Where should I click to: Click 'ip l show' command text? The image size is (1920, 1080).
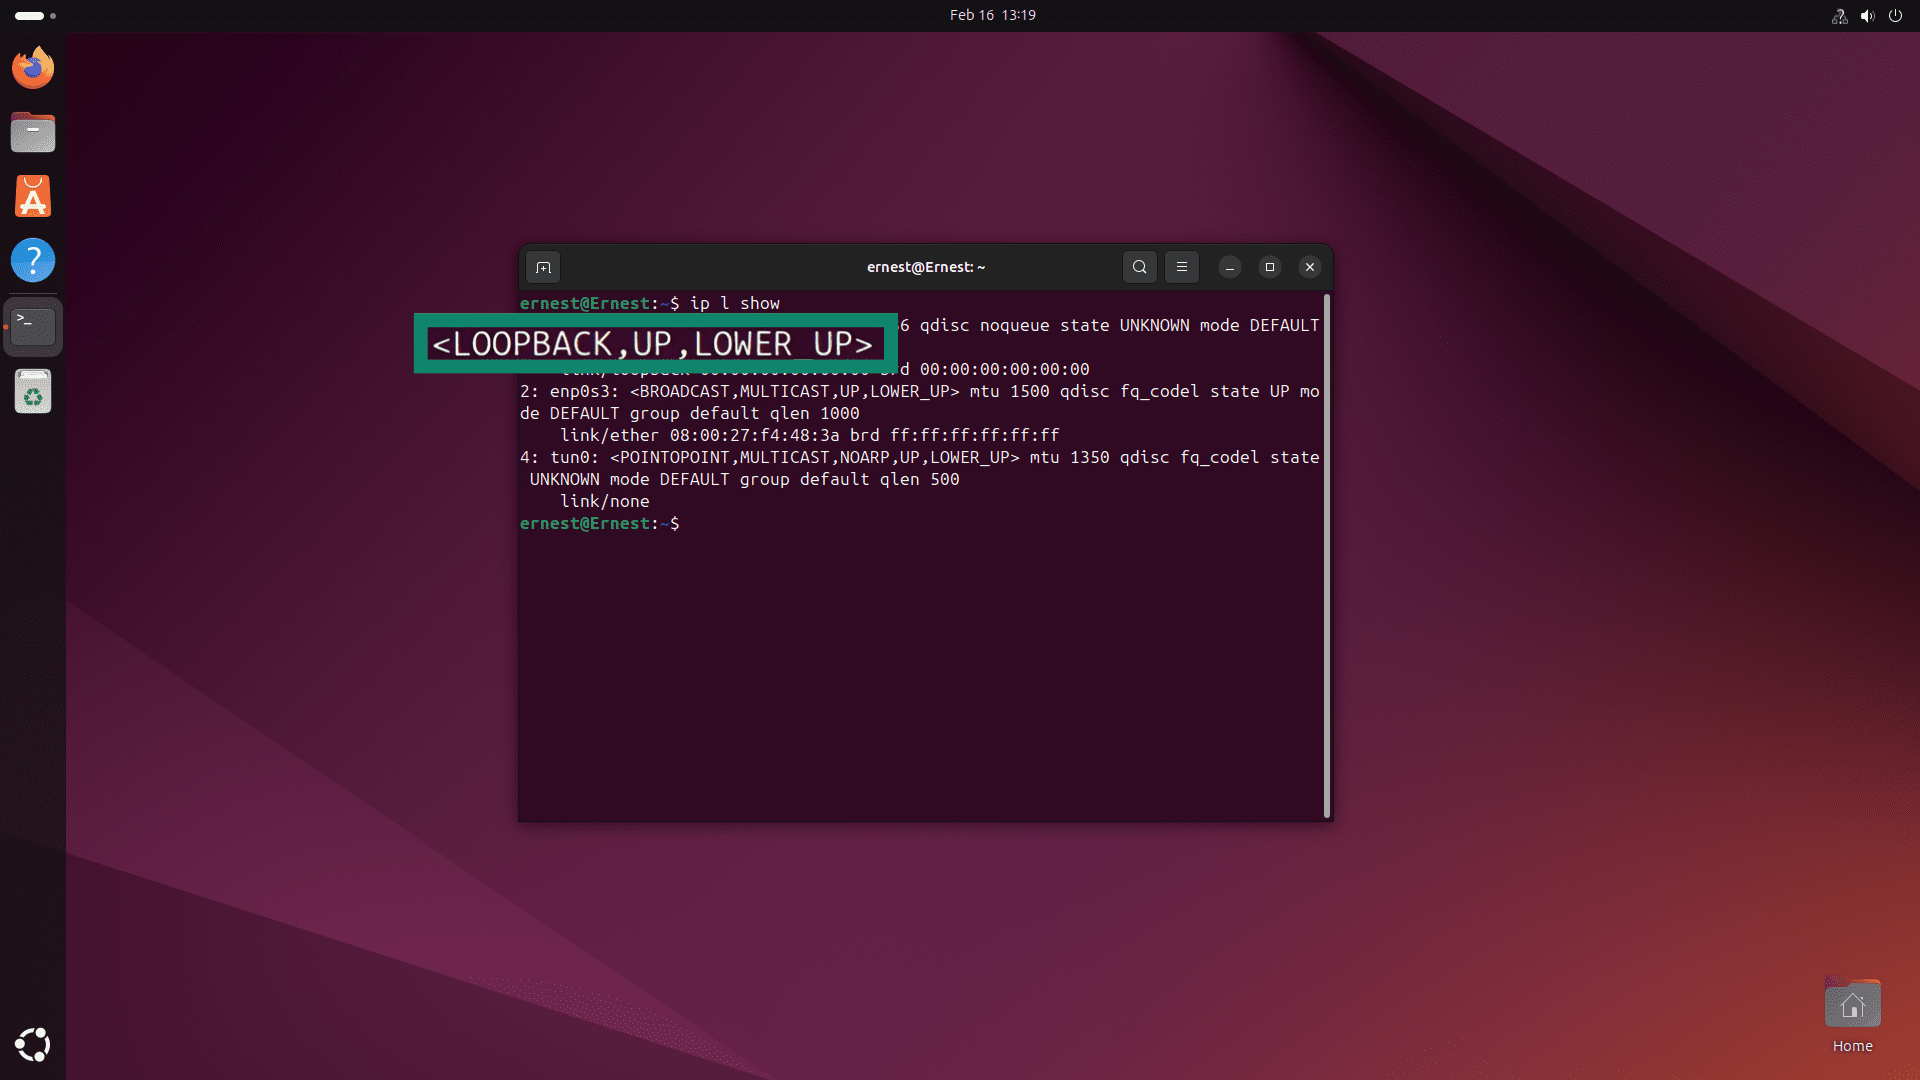735,303
